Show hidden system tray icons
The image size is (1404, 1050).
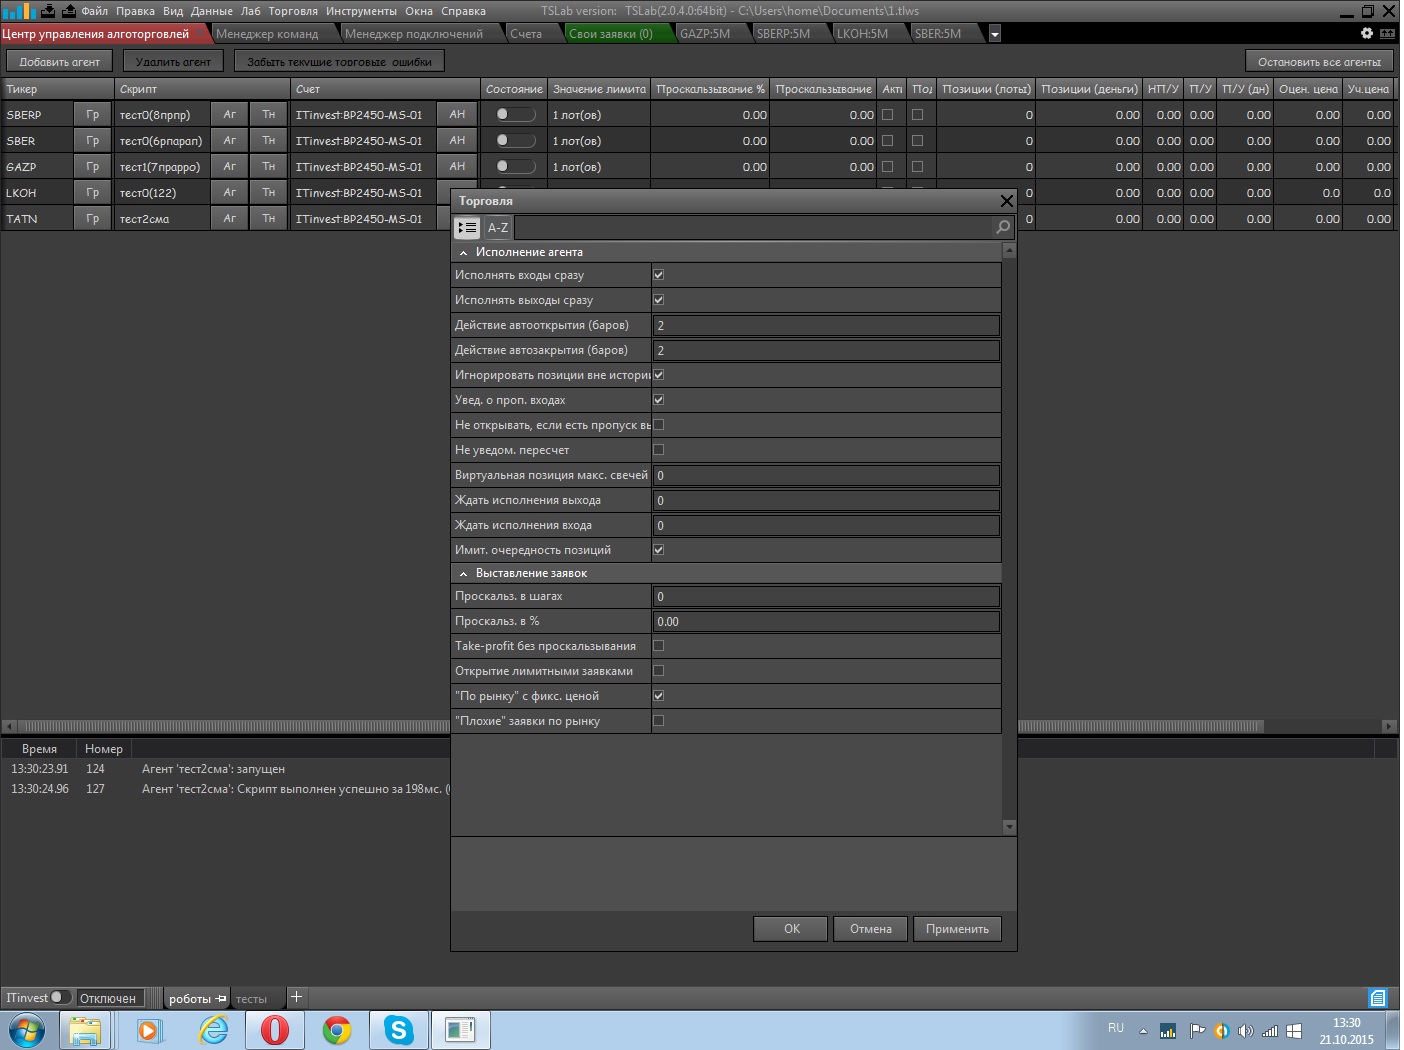click(1143, 1031)
